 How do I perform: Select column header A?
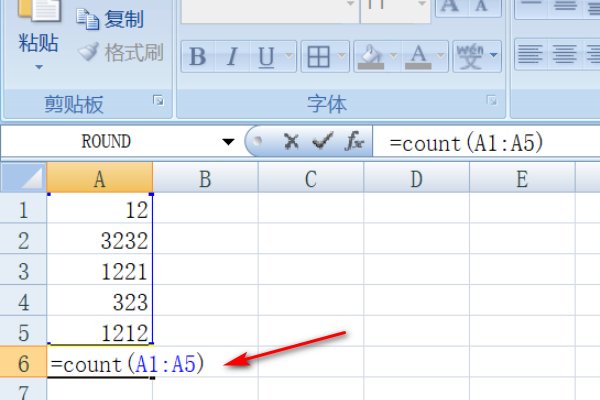click(100, 178)
